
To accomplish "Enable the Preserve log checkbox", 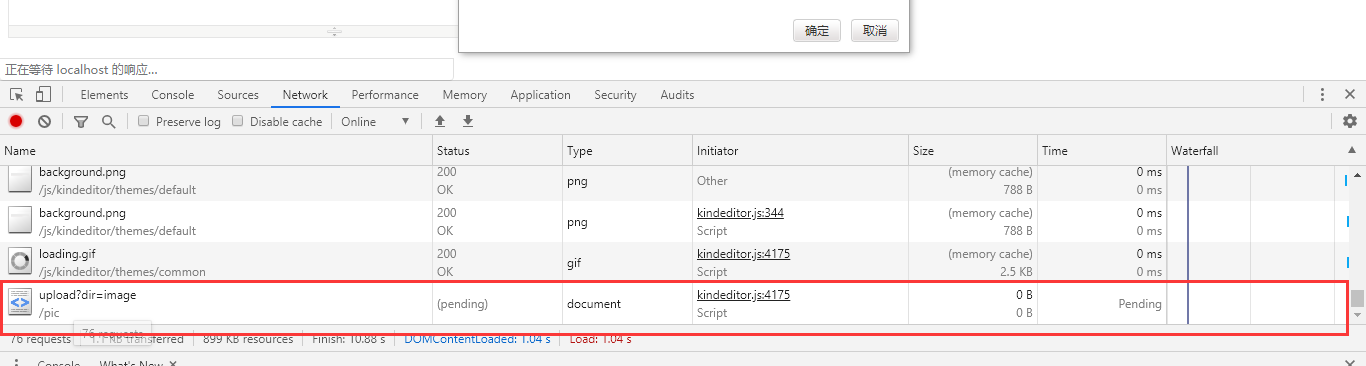I will [144, 121].
